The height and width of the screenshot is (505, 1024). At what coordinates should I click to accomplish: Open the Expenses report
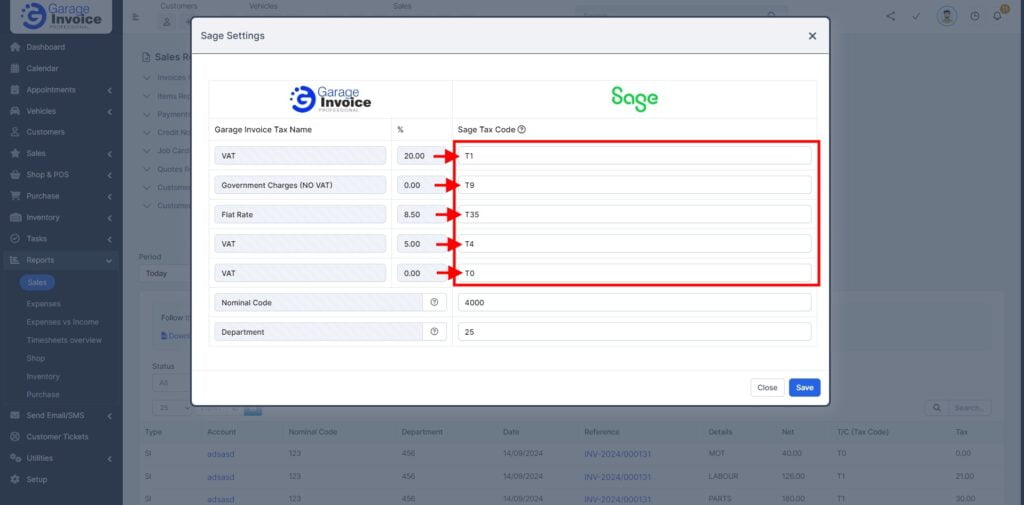point(43,304)
